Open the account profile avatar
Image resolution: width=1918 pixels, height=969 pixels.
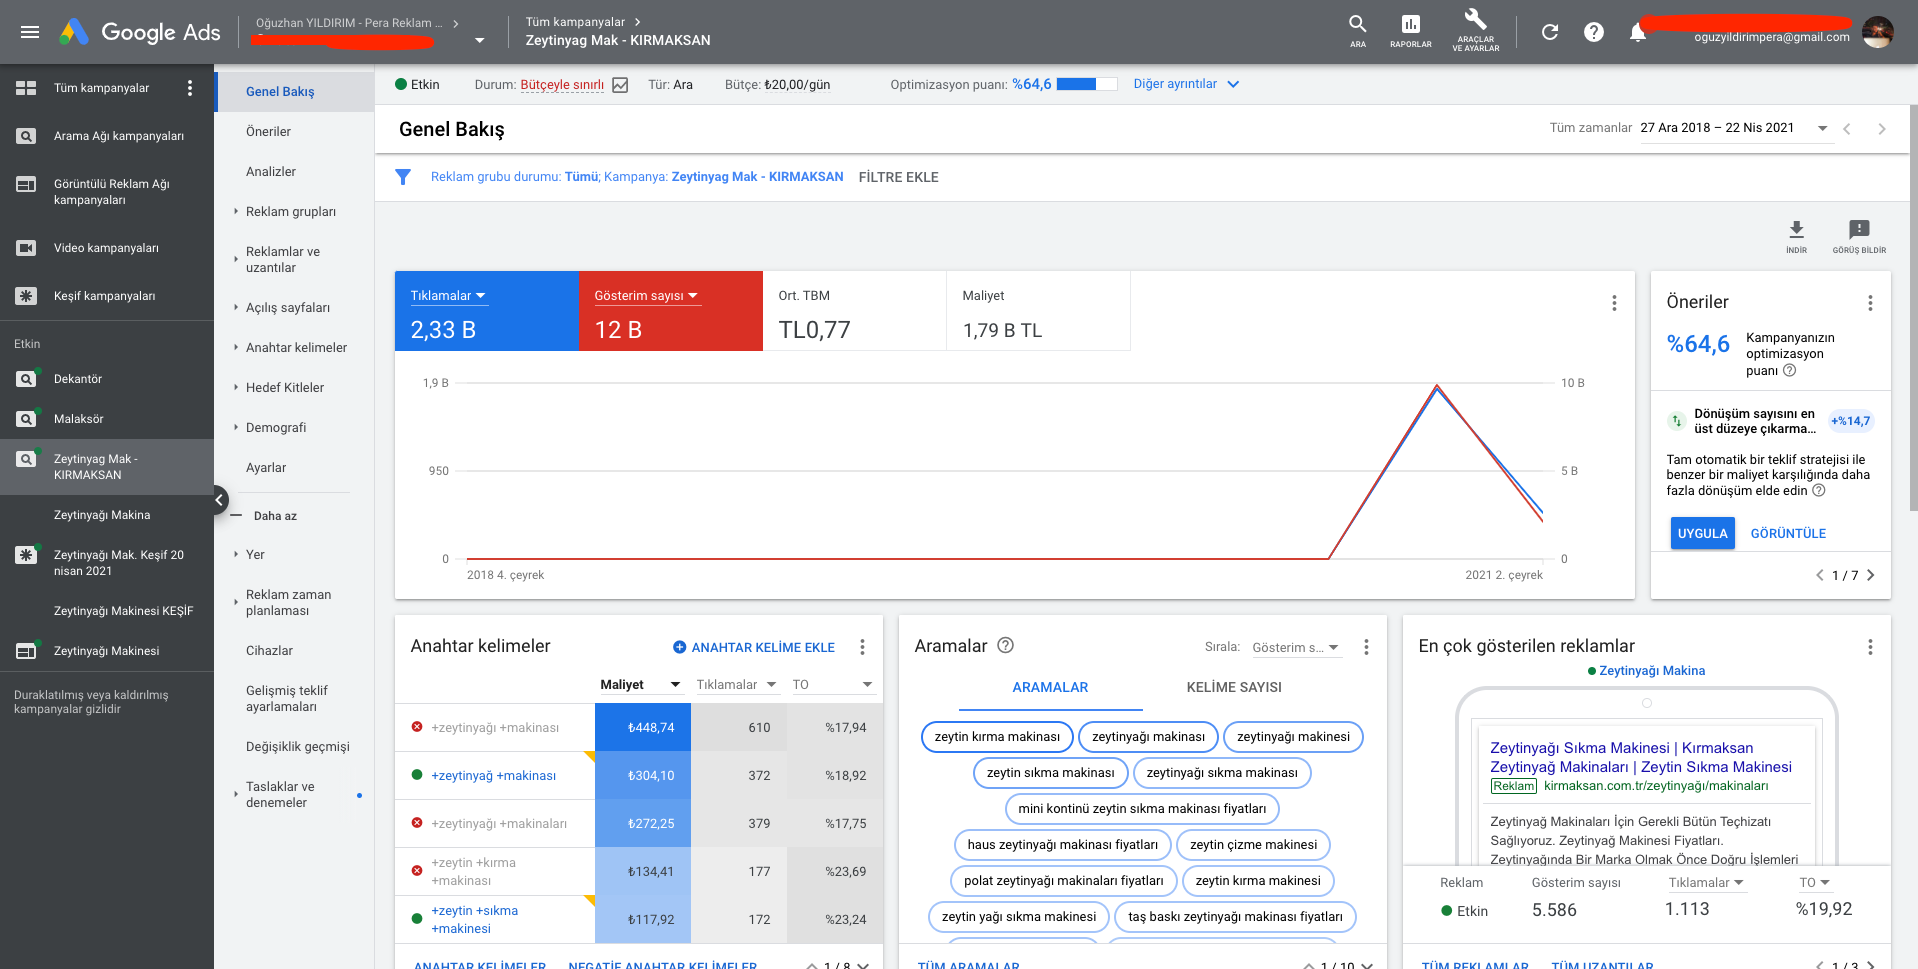coord(1878,32)
